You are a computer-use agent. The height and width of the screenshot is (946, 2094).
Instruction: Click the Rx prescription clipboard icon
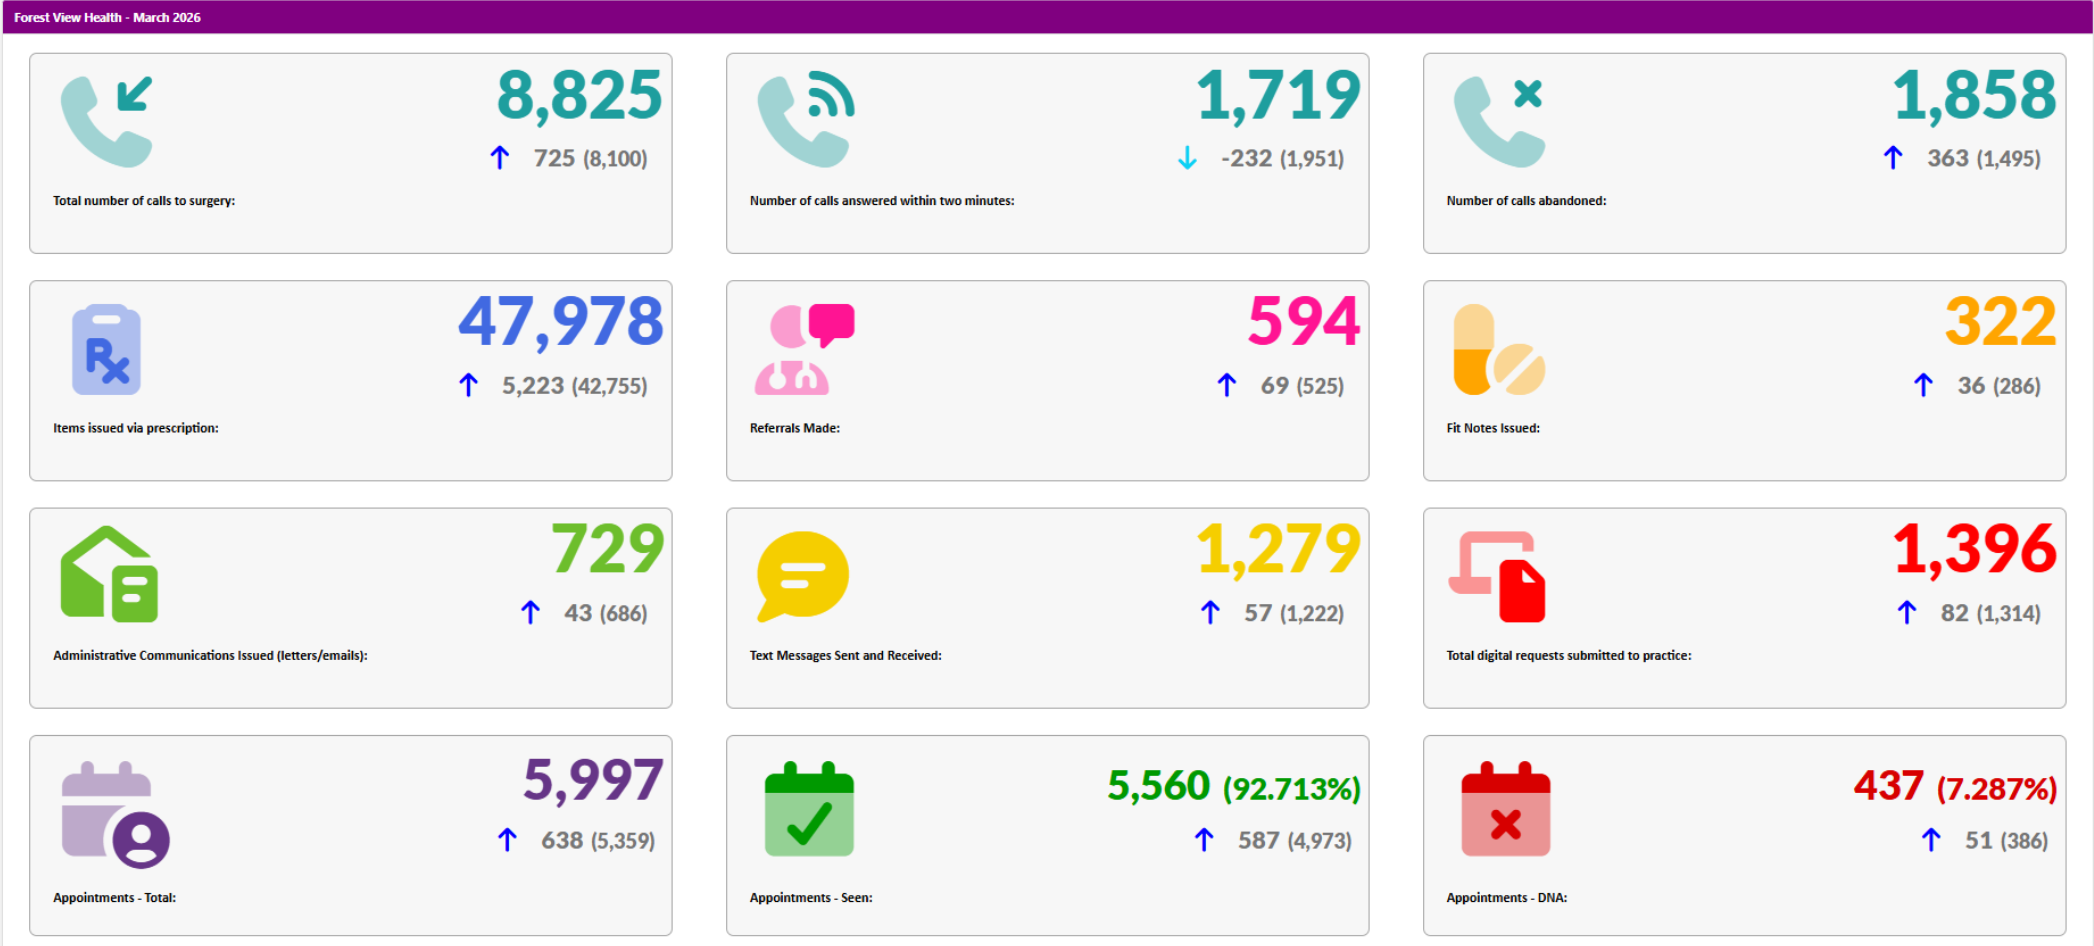106,349
